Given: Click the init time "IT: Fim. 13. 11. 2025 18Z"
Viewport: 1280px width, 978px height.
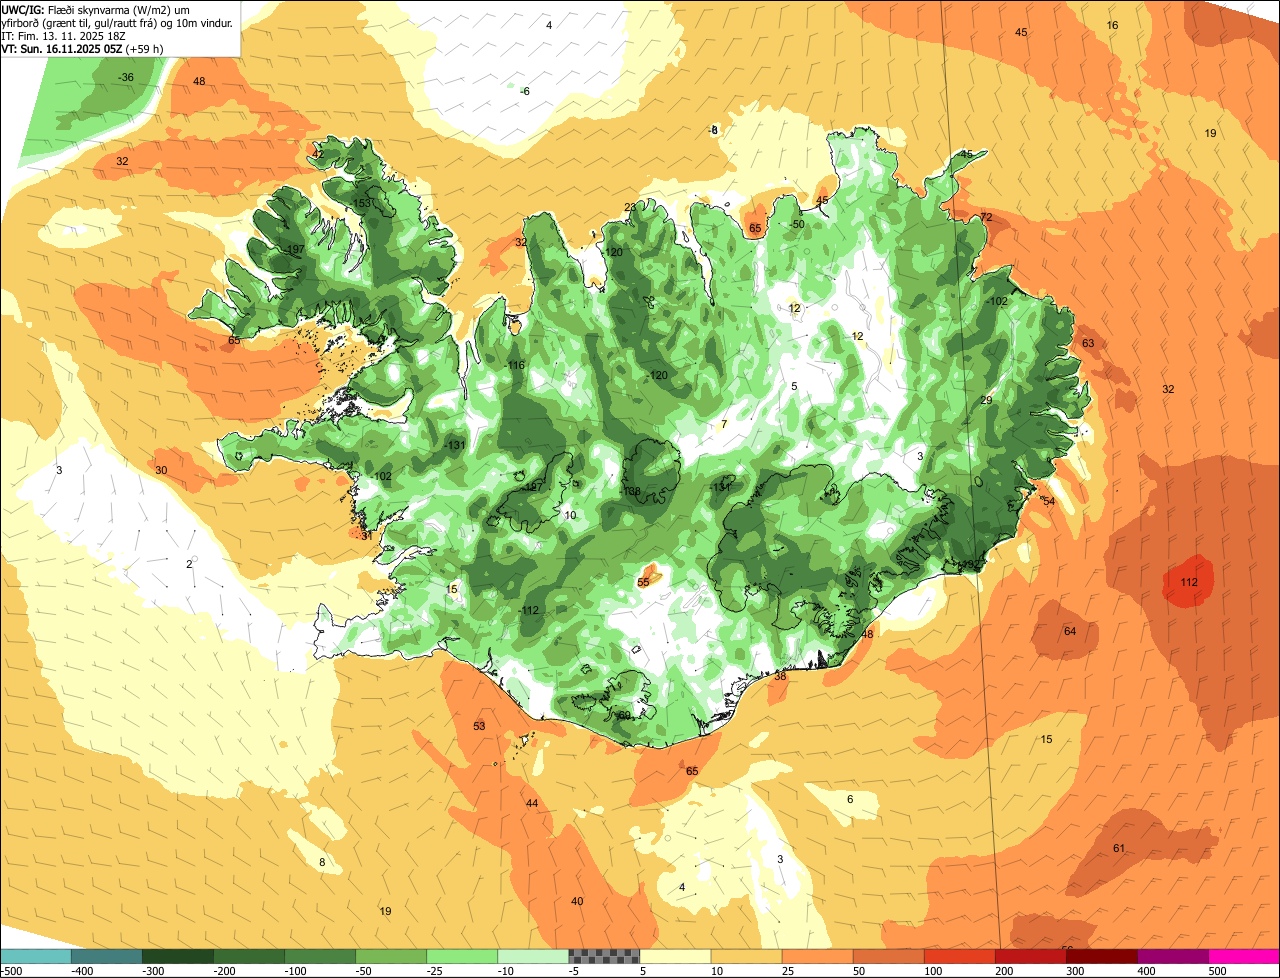Looking at the screenshot, I should [x=63, y=35].
